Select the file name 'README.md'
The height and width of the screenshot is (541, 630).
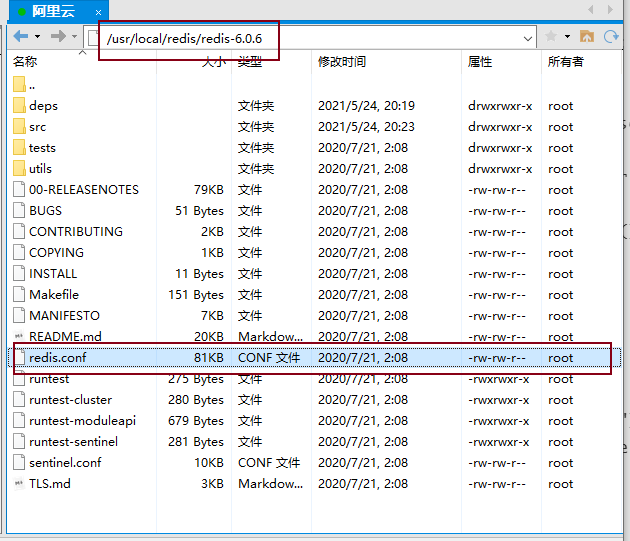click(x=65, y=336)
